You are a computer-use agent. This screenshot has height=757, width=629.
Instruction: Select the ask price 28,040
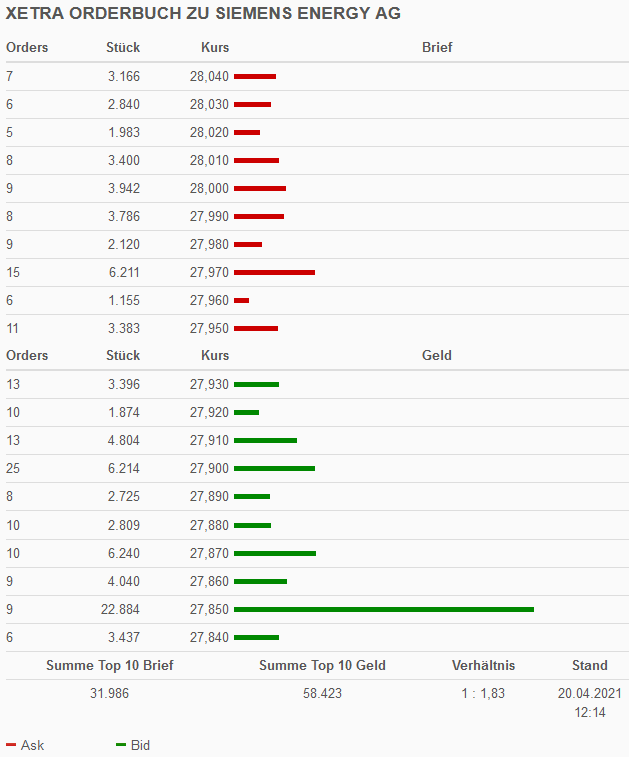(x=209, y=76)
